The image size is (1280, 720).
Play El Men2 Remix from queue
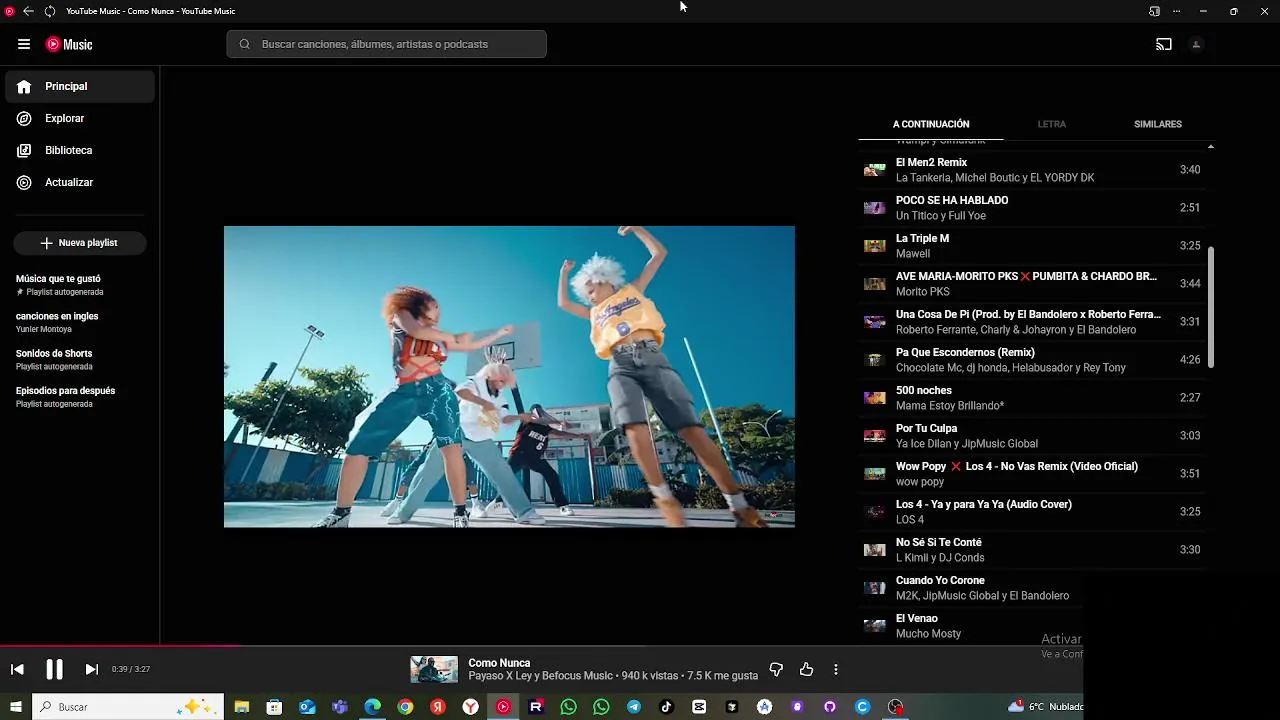pyautogui.click(x=1033, y=170)
